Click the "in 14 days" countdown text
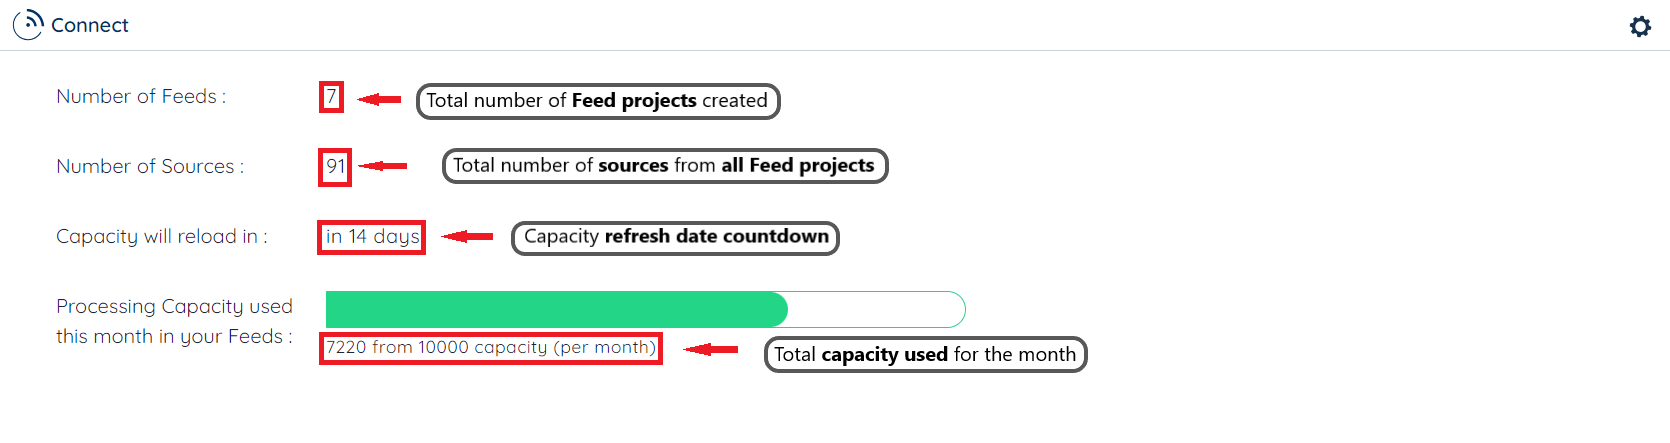 coord(372,237)
